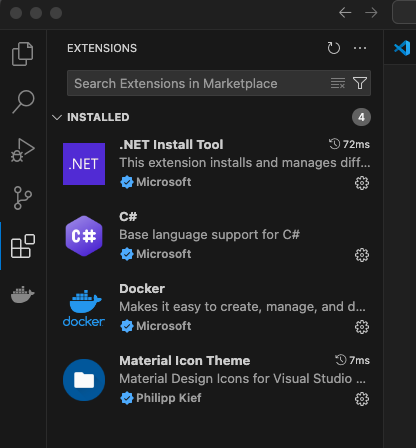The image size is (416, 448).
Task: Click 'Makes it easy to create' description
Action: (242, 307)
